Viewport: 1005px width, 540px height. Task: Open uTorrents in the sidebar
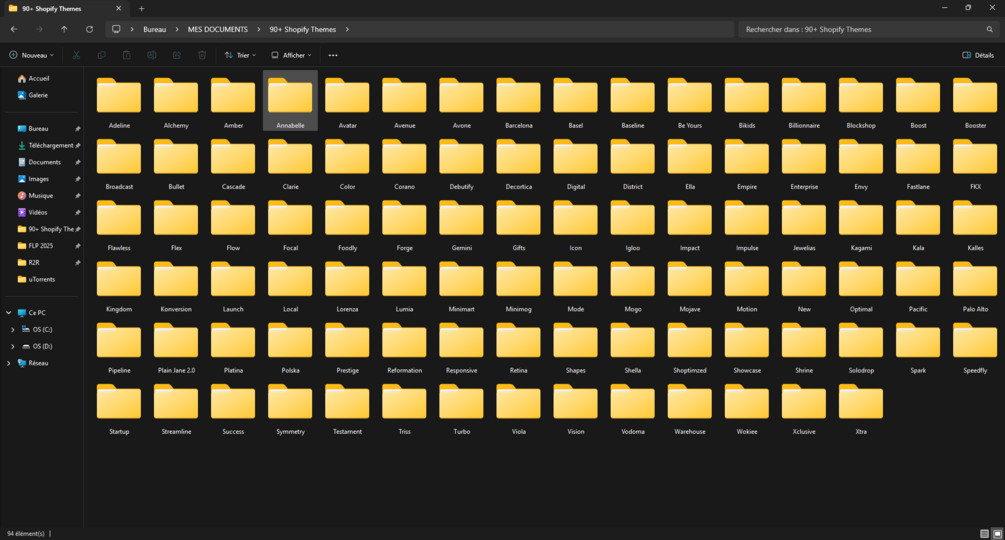pyautogui.click(x=42, y=279)
